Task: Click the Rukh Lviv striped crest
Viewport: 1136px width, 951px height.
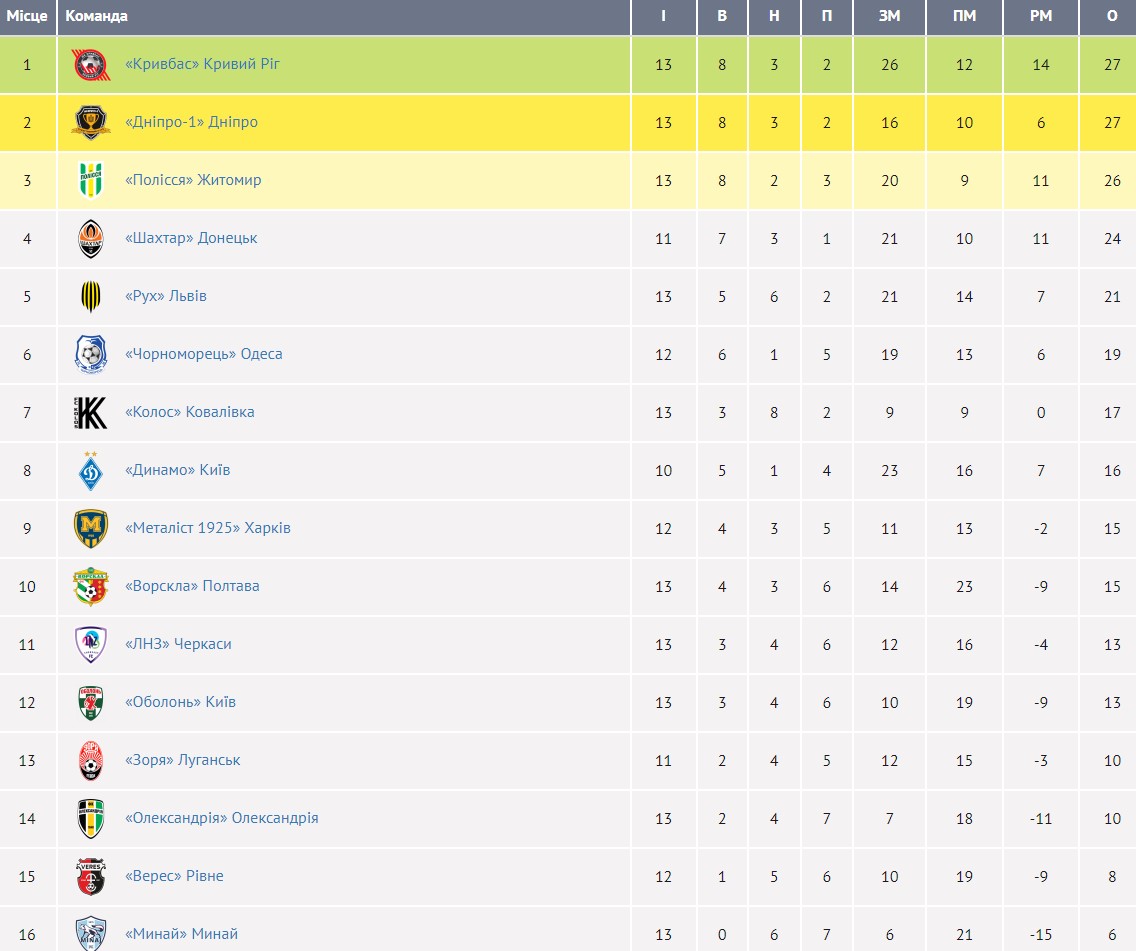Action: (x=90, y=297)
